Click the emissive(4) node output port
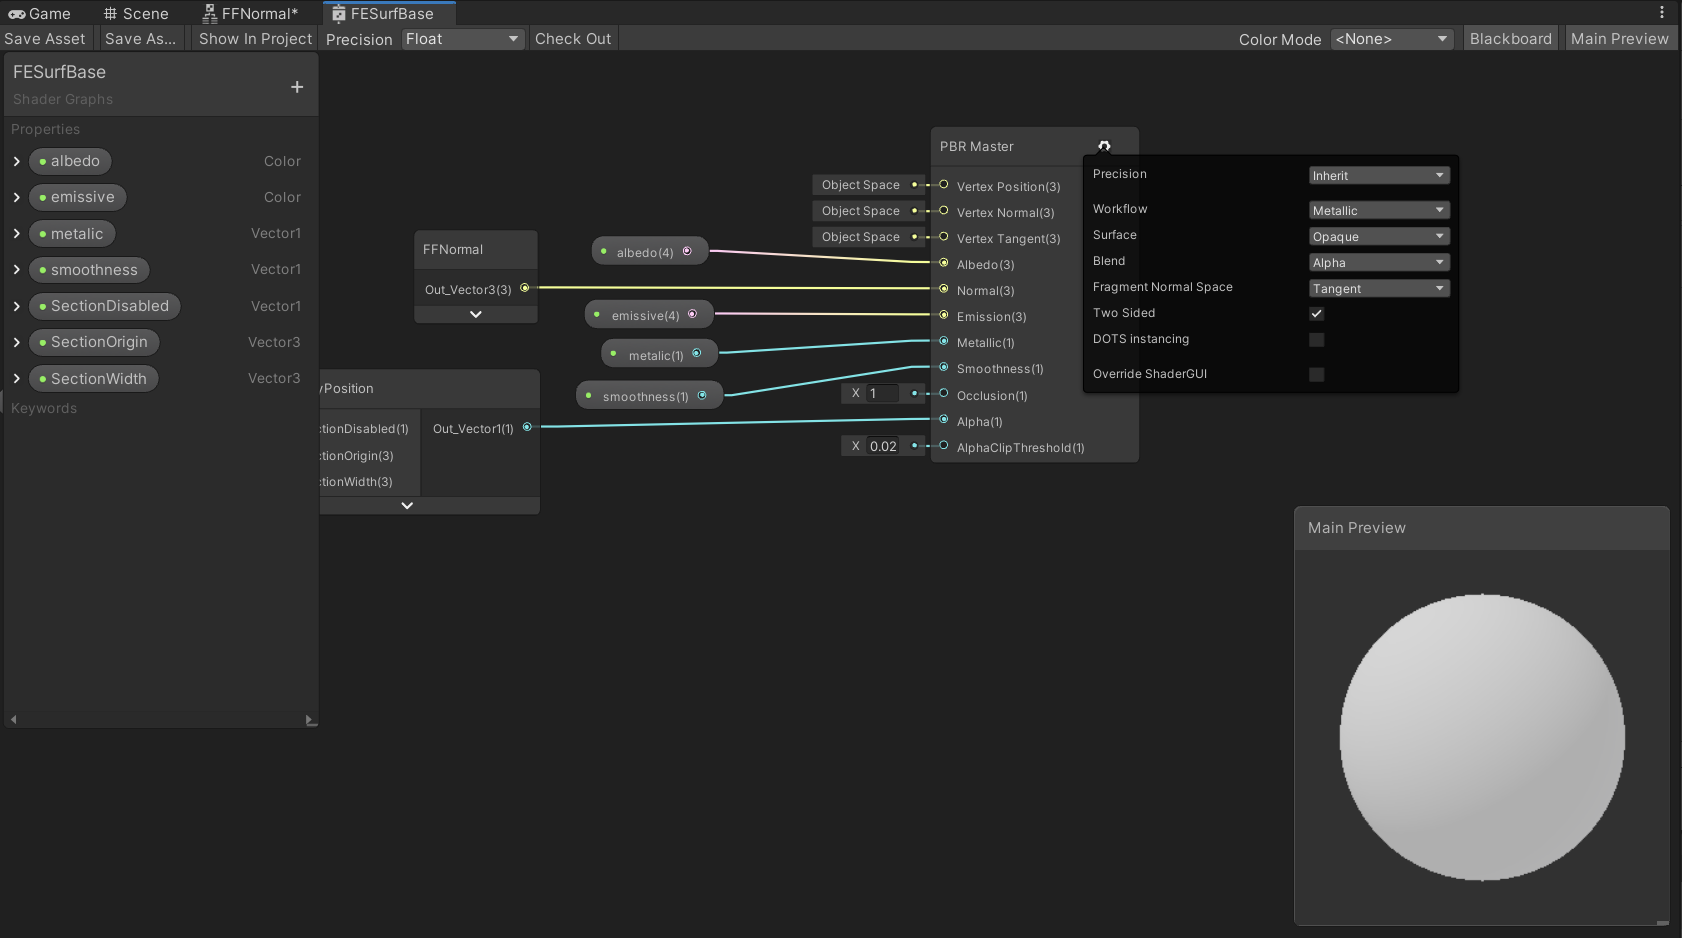The image size is (1682, 938). (694, 313)
